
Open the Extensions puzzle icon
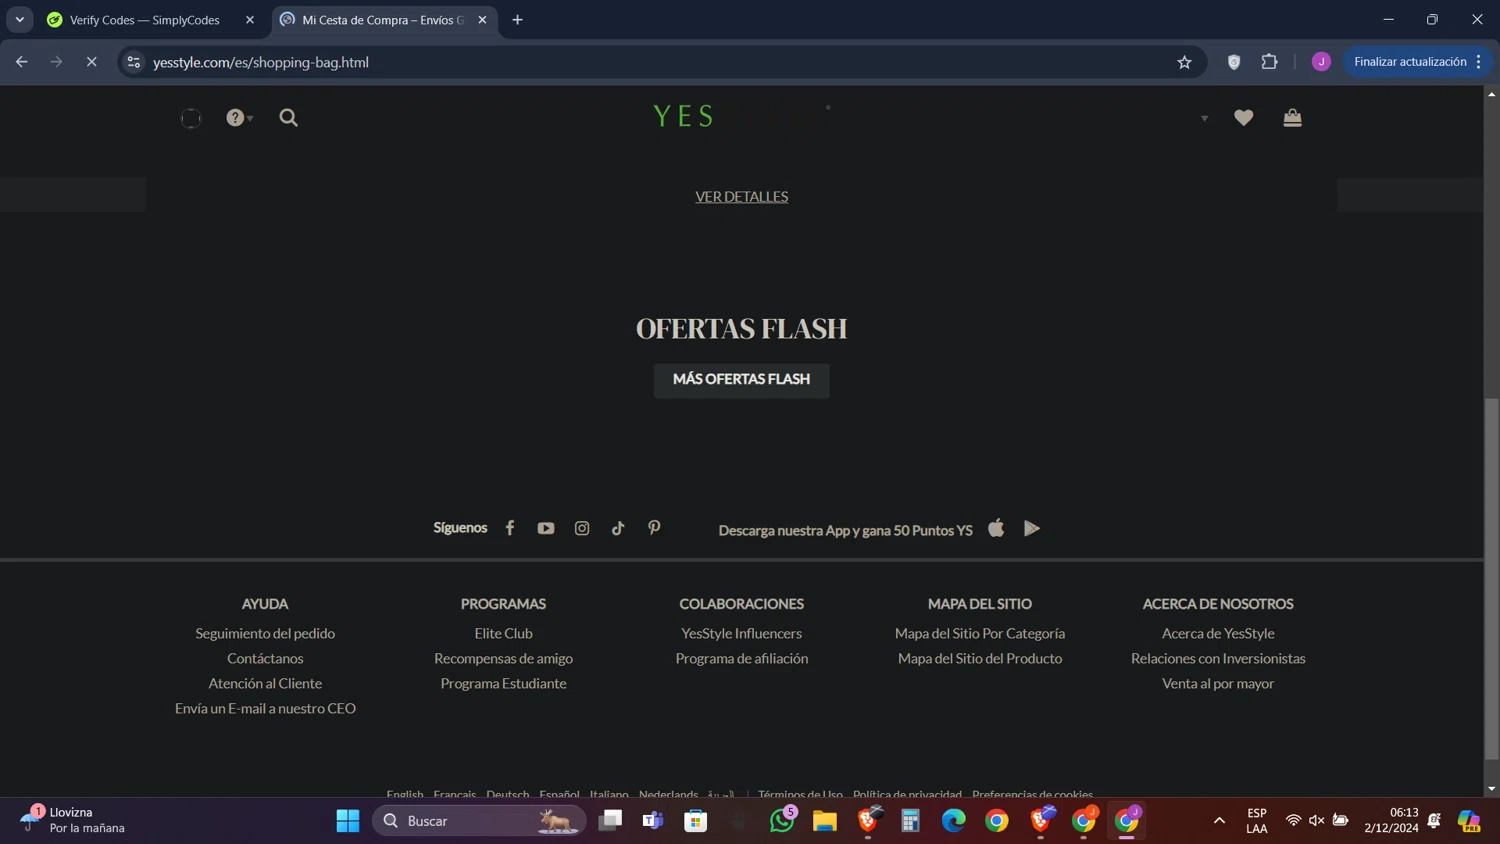click(1269, 62)
